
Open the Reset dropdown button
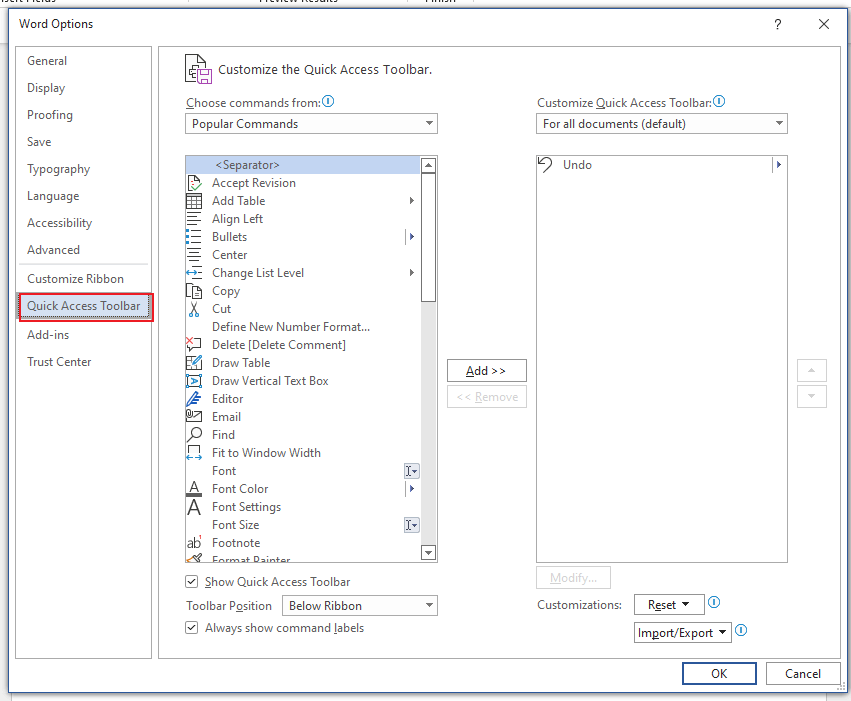[669, 604]
